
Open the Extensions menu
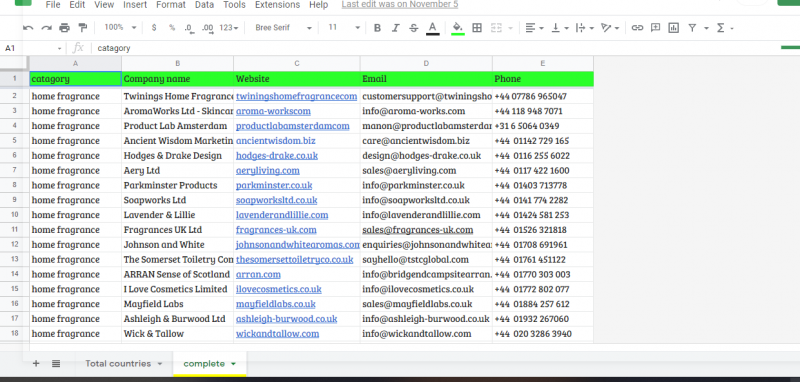point(278,5)
